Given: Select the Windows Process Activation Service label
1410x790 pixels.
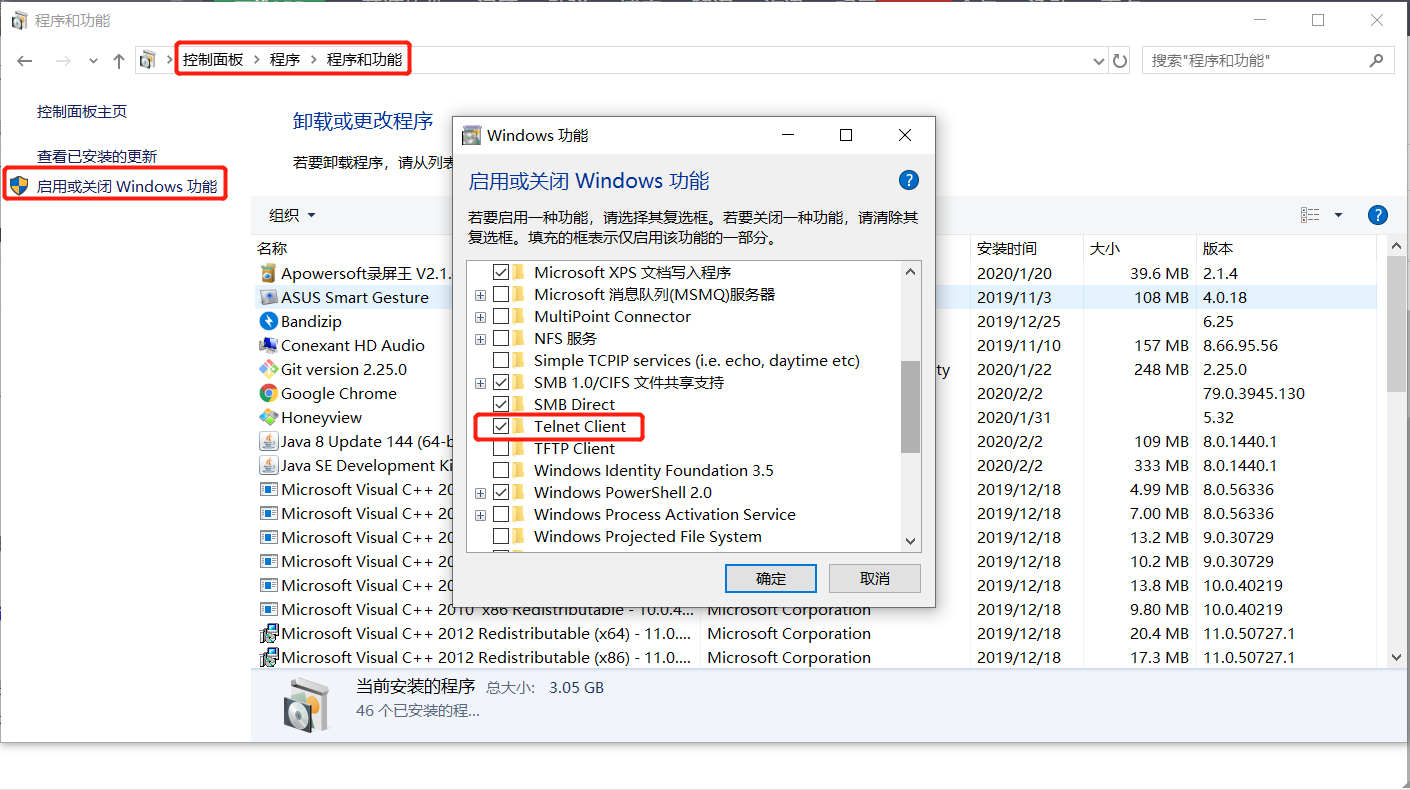Looking at the screenshot, I should 665,514.
